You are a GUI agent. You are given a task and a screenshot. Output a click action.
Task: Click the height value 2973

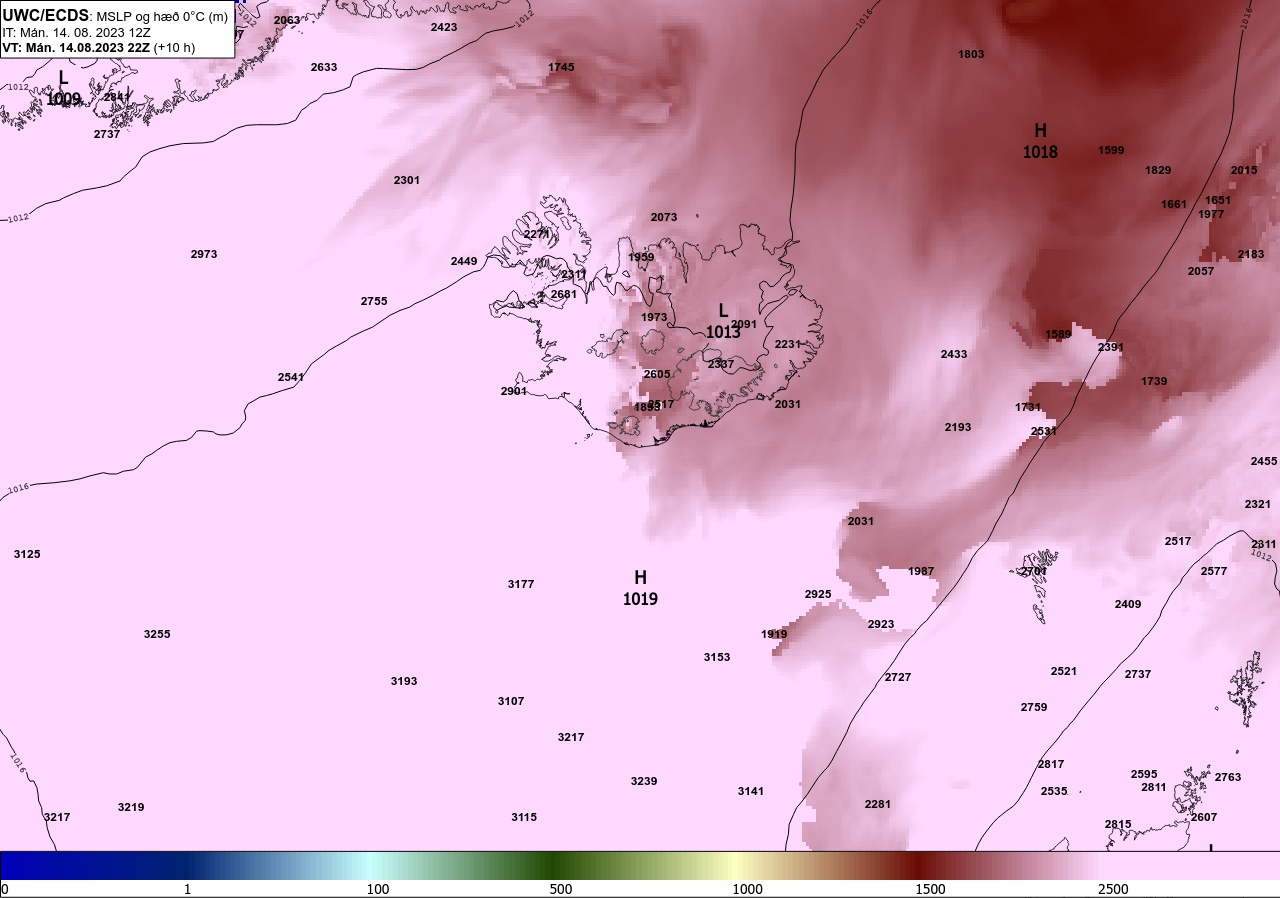click(204, 254)
